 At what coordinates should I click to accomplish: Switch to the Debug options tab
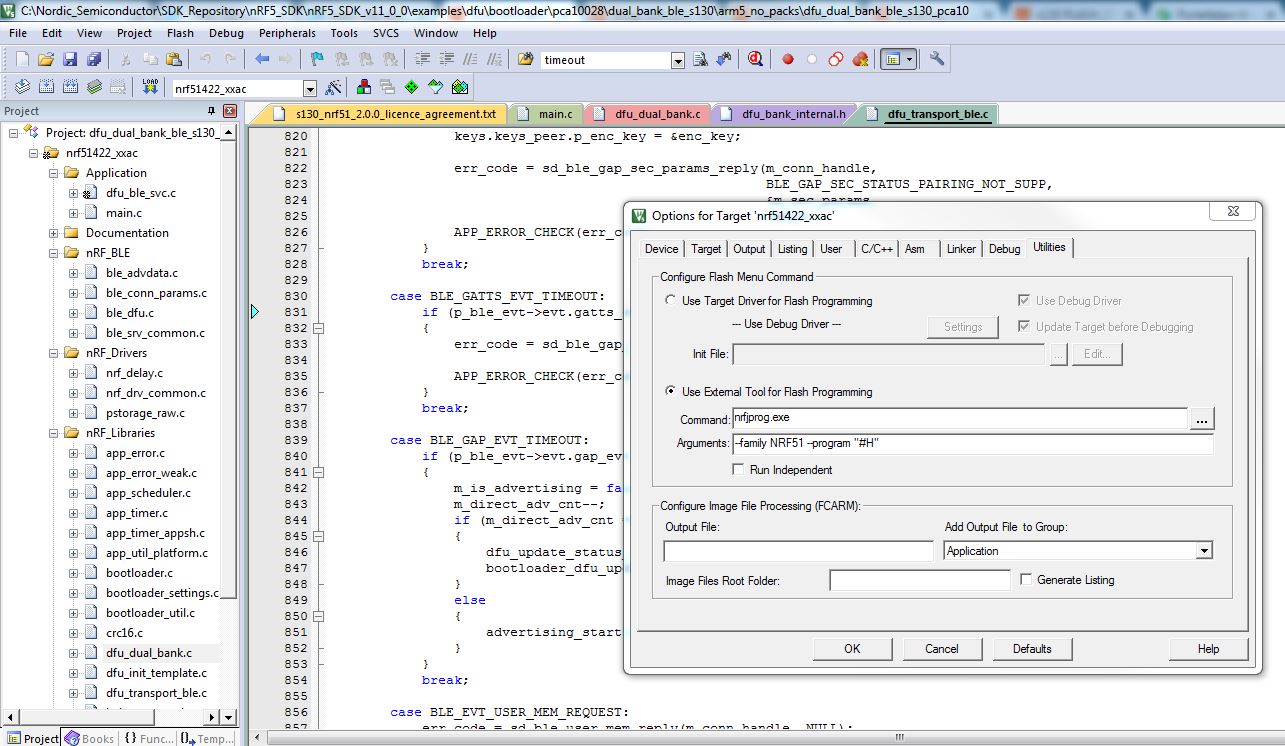[x=1004, y=249]
